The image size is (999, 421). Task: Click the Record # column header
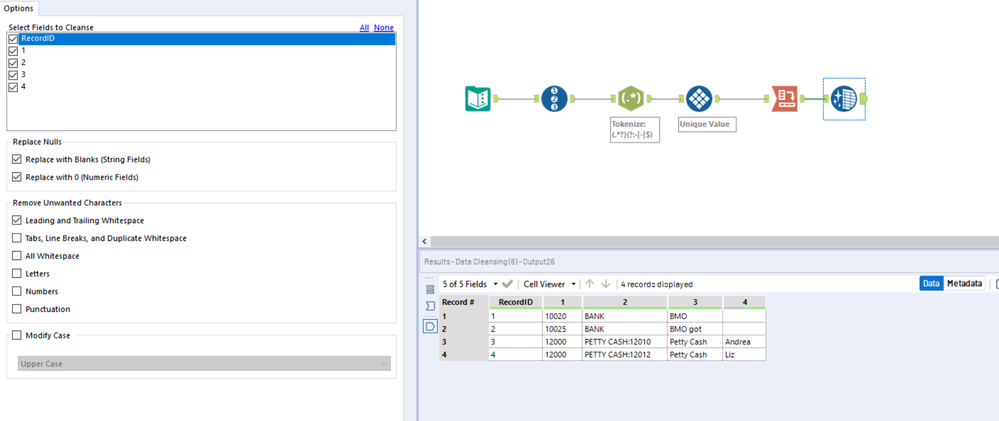pos(464,302)
